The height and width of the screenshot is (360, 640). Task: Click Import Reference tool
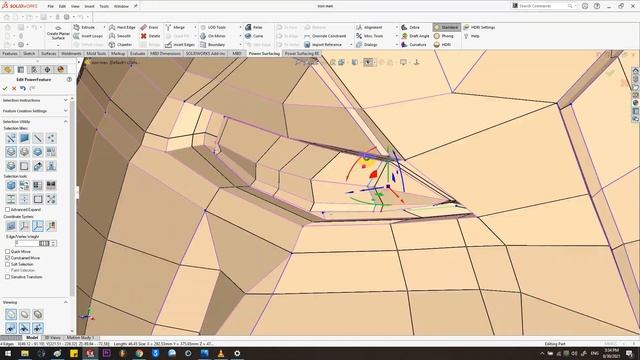tap(323, 44)
